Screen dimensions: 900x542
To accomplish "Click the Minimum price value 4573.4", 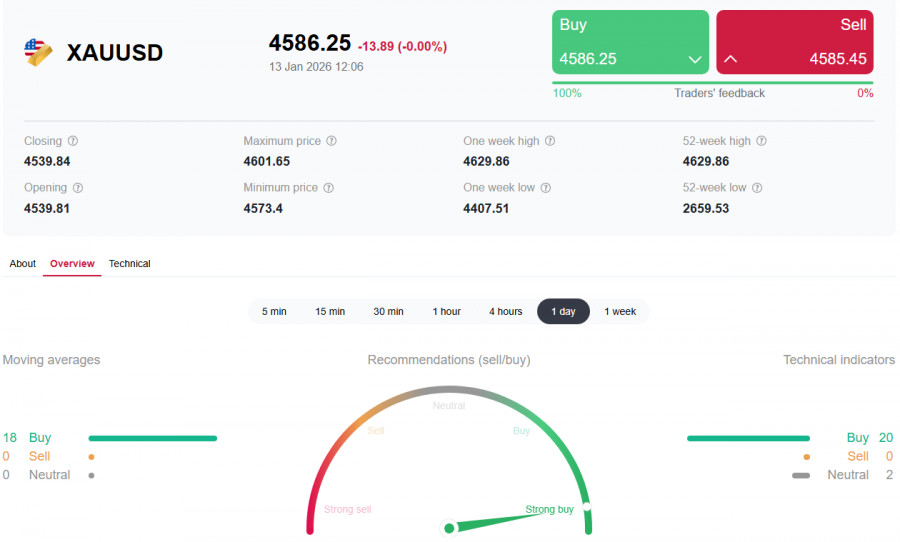I will point(263,208).
